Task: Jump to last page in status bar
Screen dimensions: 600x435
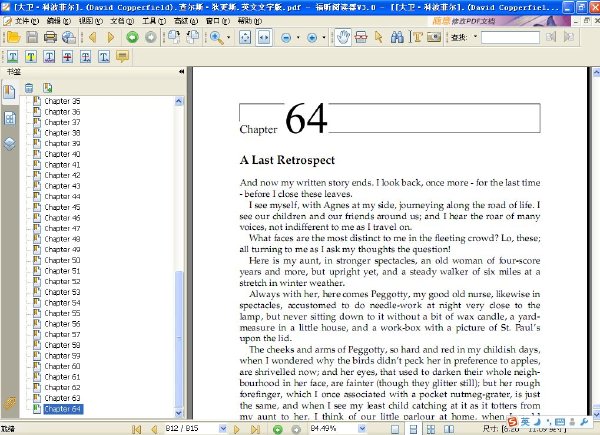Action: click(x=255, y=429)
